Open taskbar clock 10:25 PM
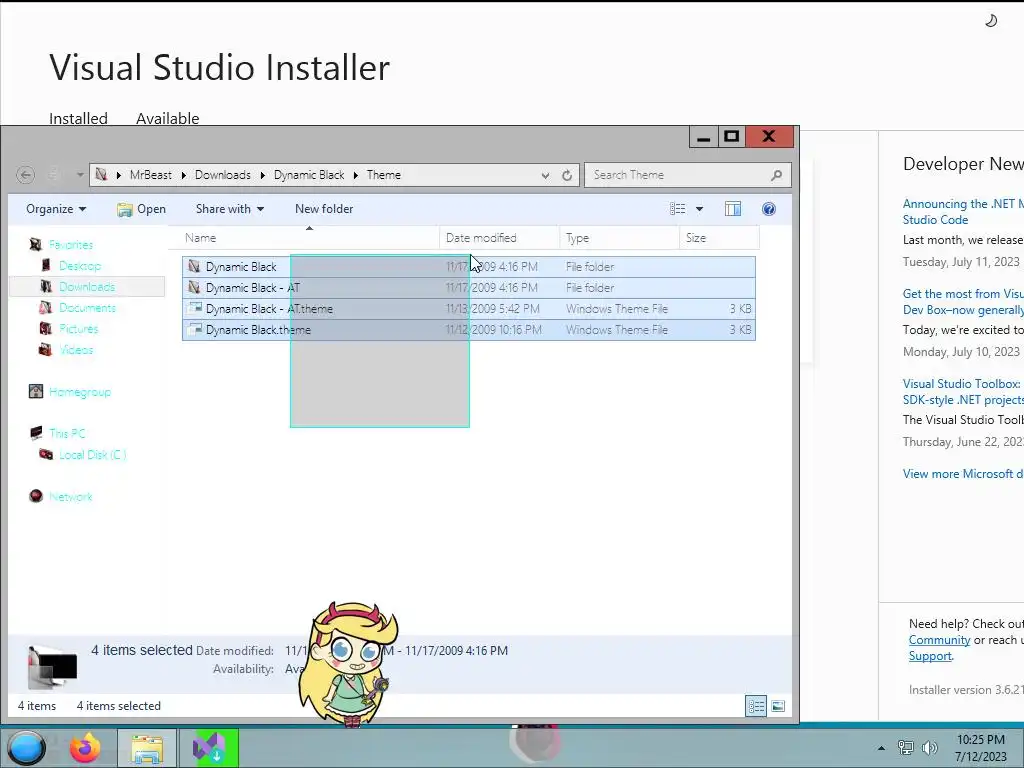The height and width of the screenshot is (768, 1024). click(x=981, y=748)
